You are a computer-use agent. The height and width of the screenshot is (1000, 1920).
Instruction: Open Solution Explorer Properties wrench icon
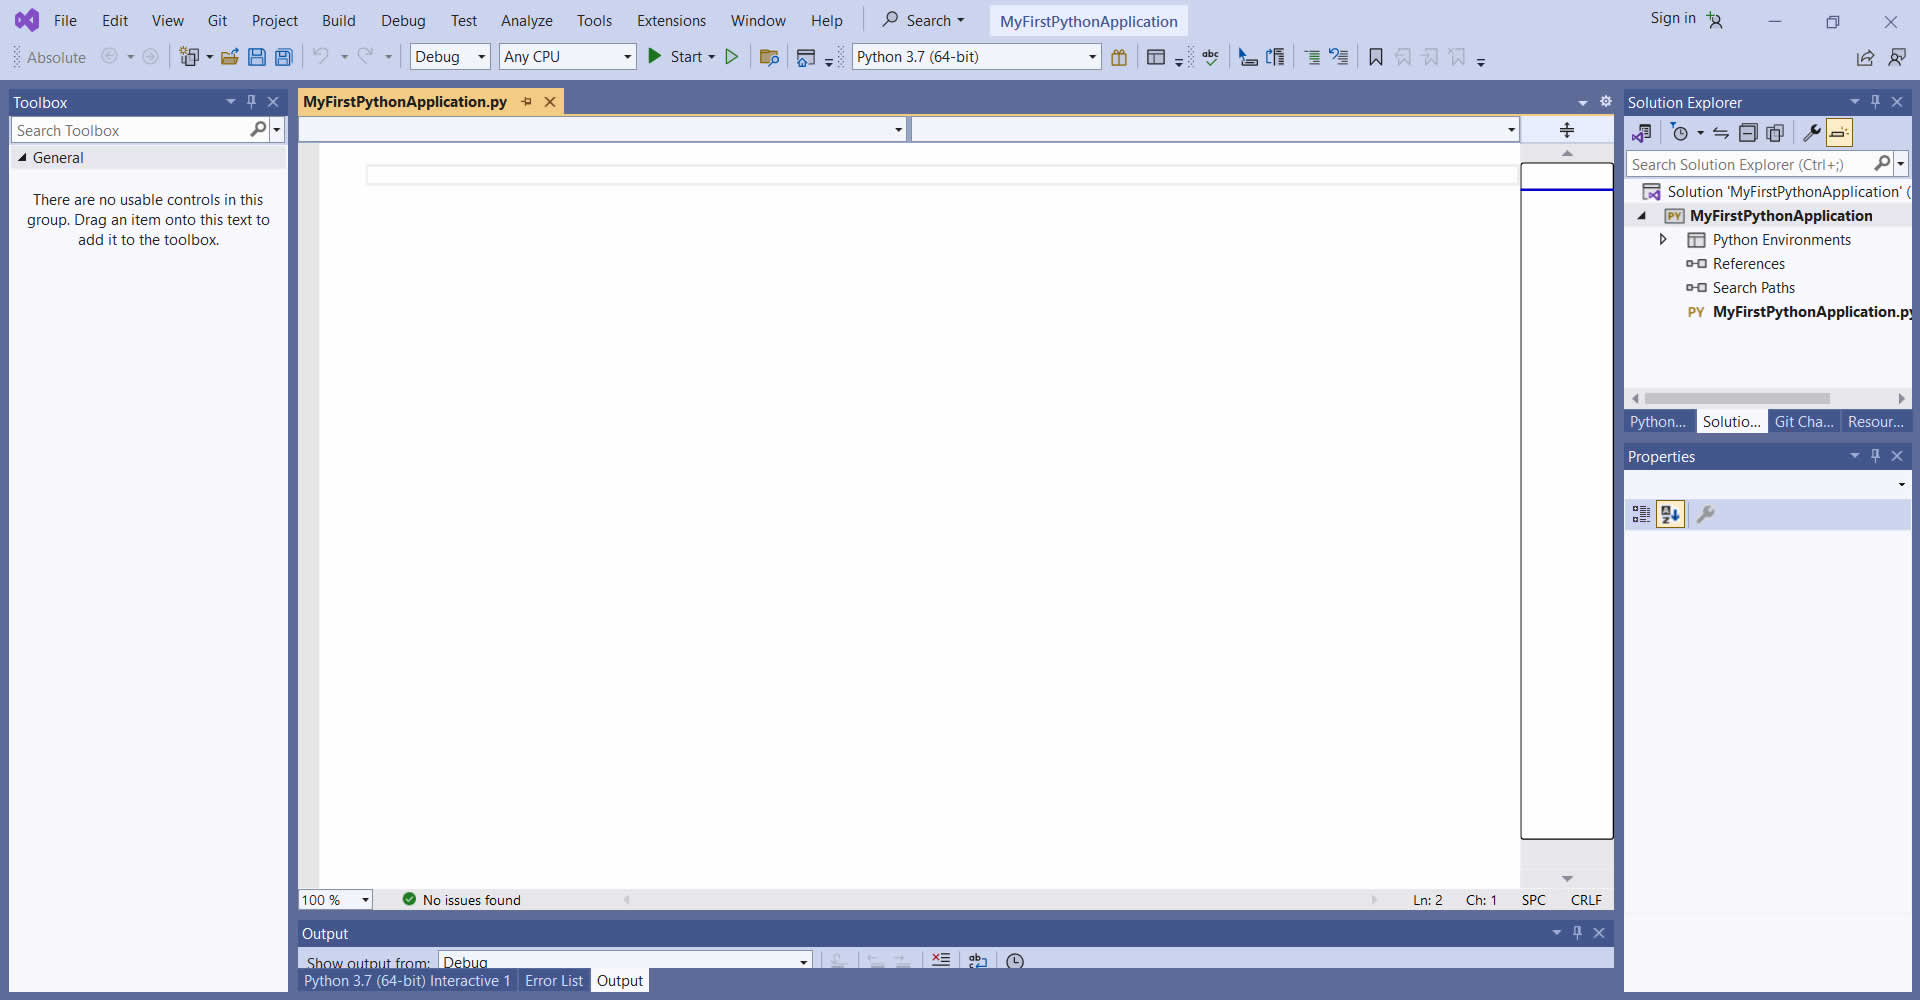click(x=1811, y=133)
